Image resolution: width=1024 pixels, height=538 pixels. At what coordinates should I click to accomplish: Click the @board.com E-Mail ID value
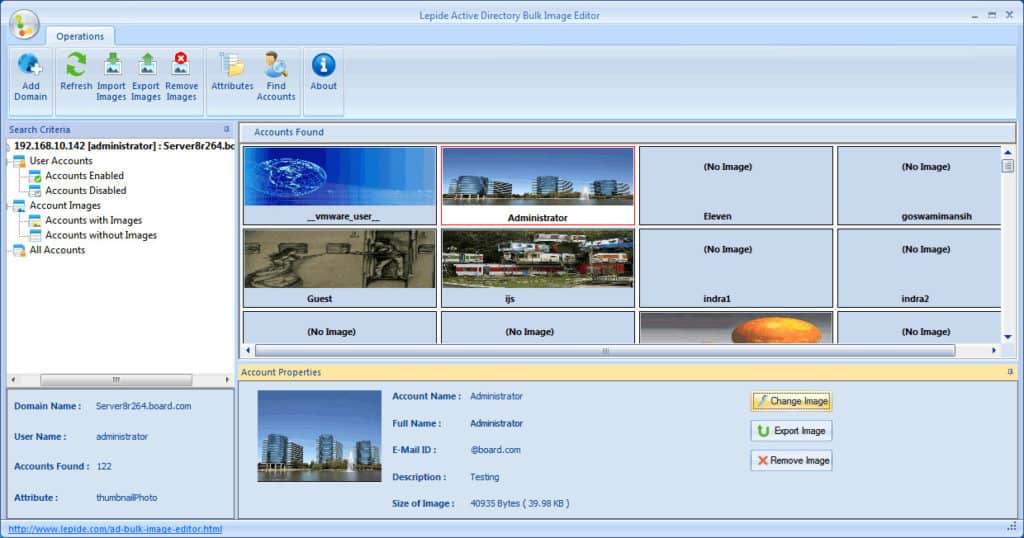point(495,450)
